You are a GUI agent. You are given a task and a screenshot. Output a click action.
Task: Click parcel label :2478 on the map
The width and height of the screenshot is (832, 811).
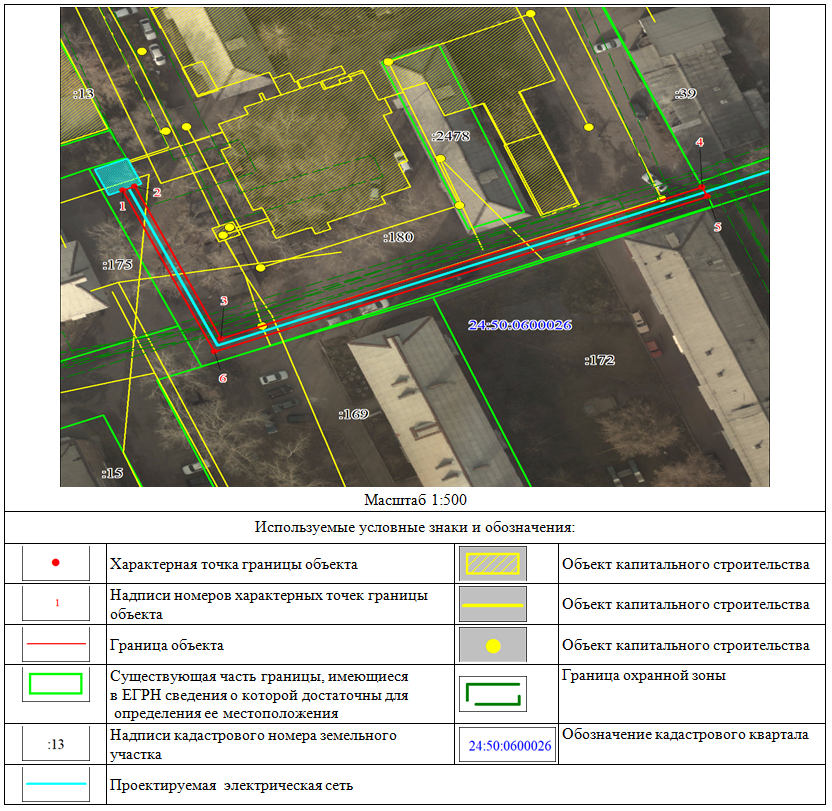pyautogui.click(x=450, y=136)
